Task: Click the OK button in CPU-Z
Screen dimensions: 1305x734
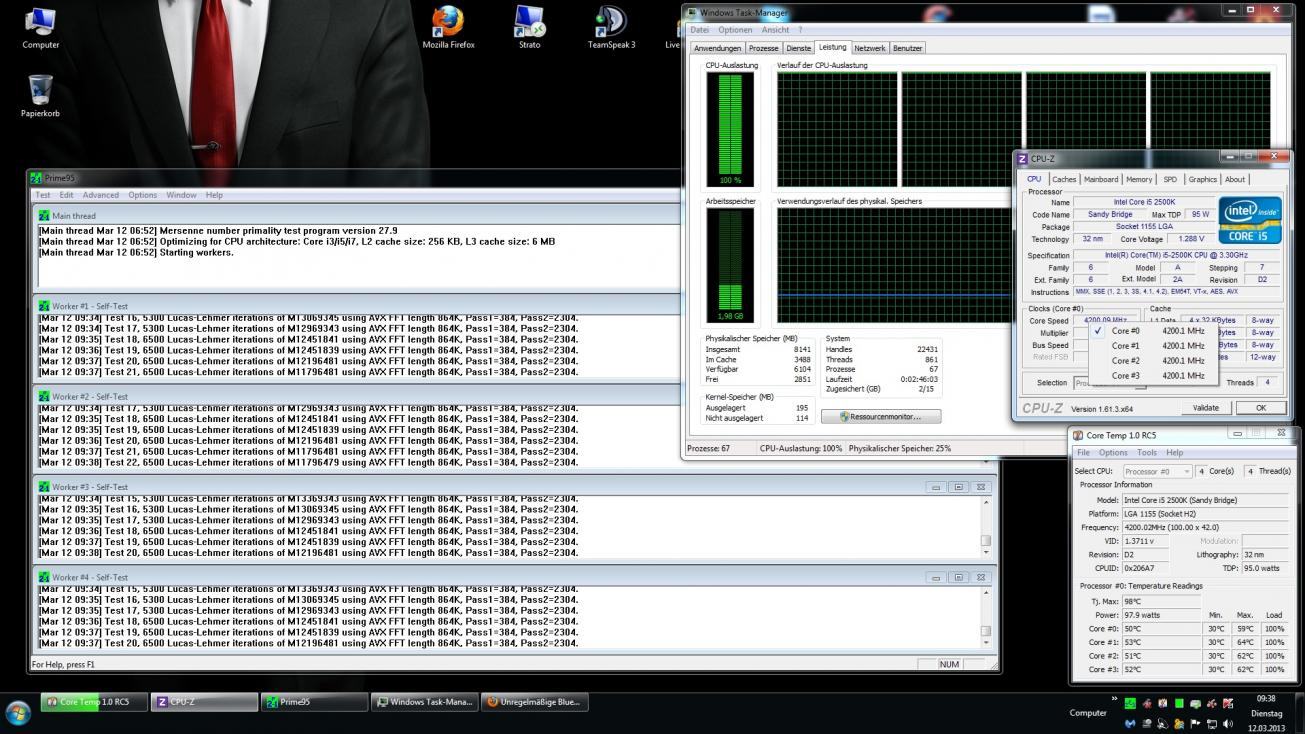Action: pyautogui.click(x=1261, y=408)
